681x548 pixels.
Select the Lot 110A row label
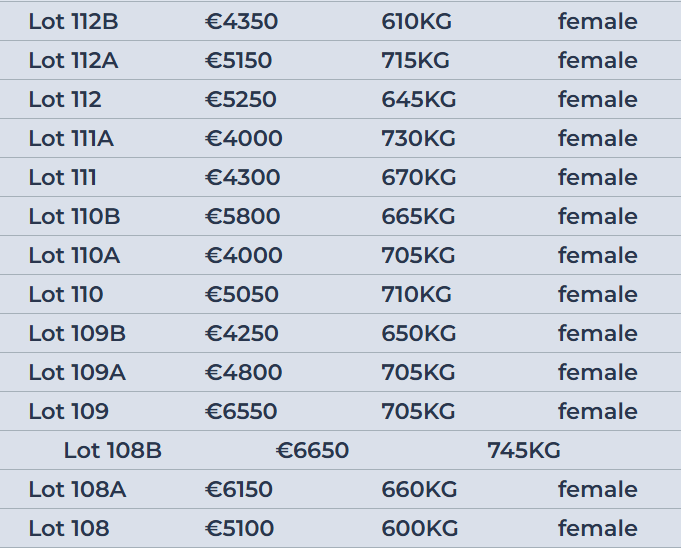[x=74, y=255]
